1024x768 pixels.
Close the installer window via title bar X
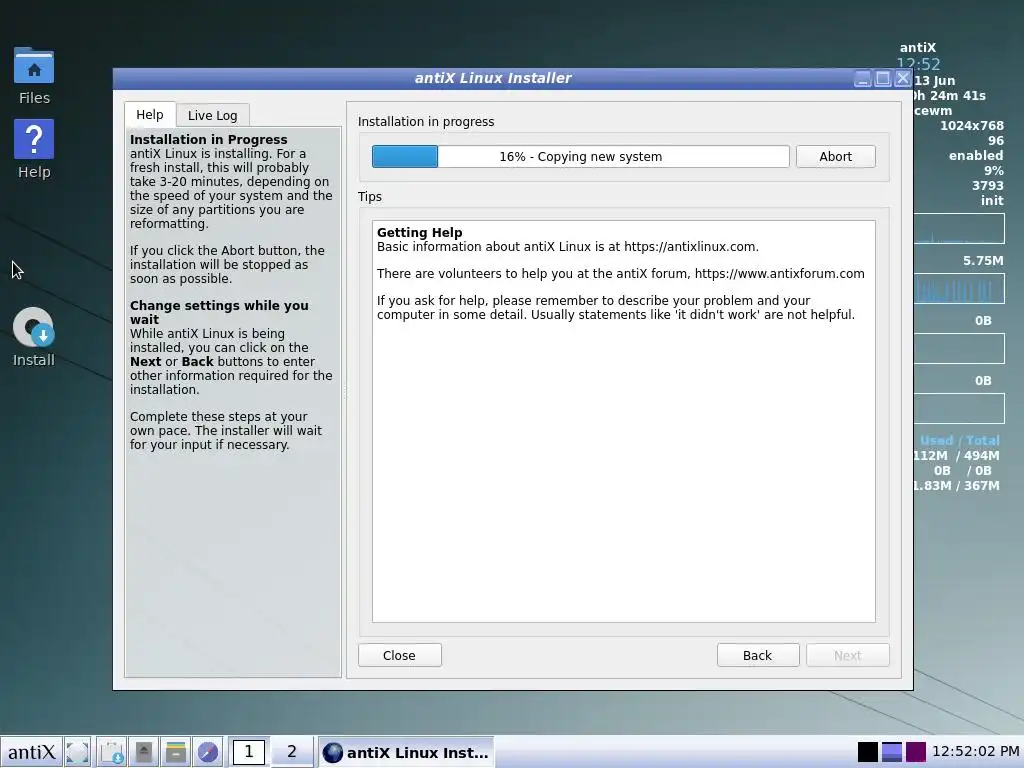[x=903, y=79]
